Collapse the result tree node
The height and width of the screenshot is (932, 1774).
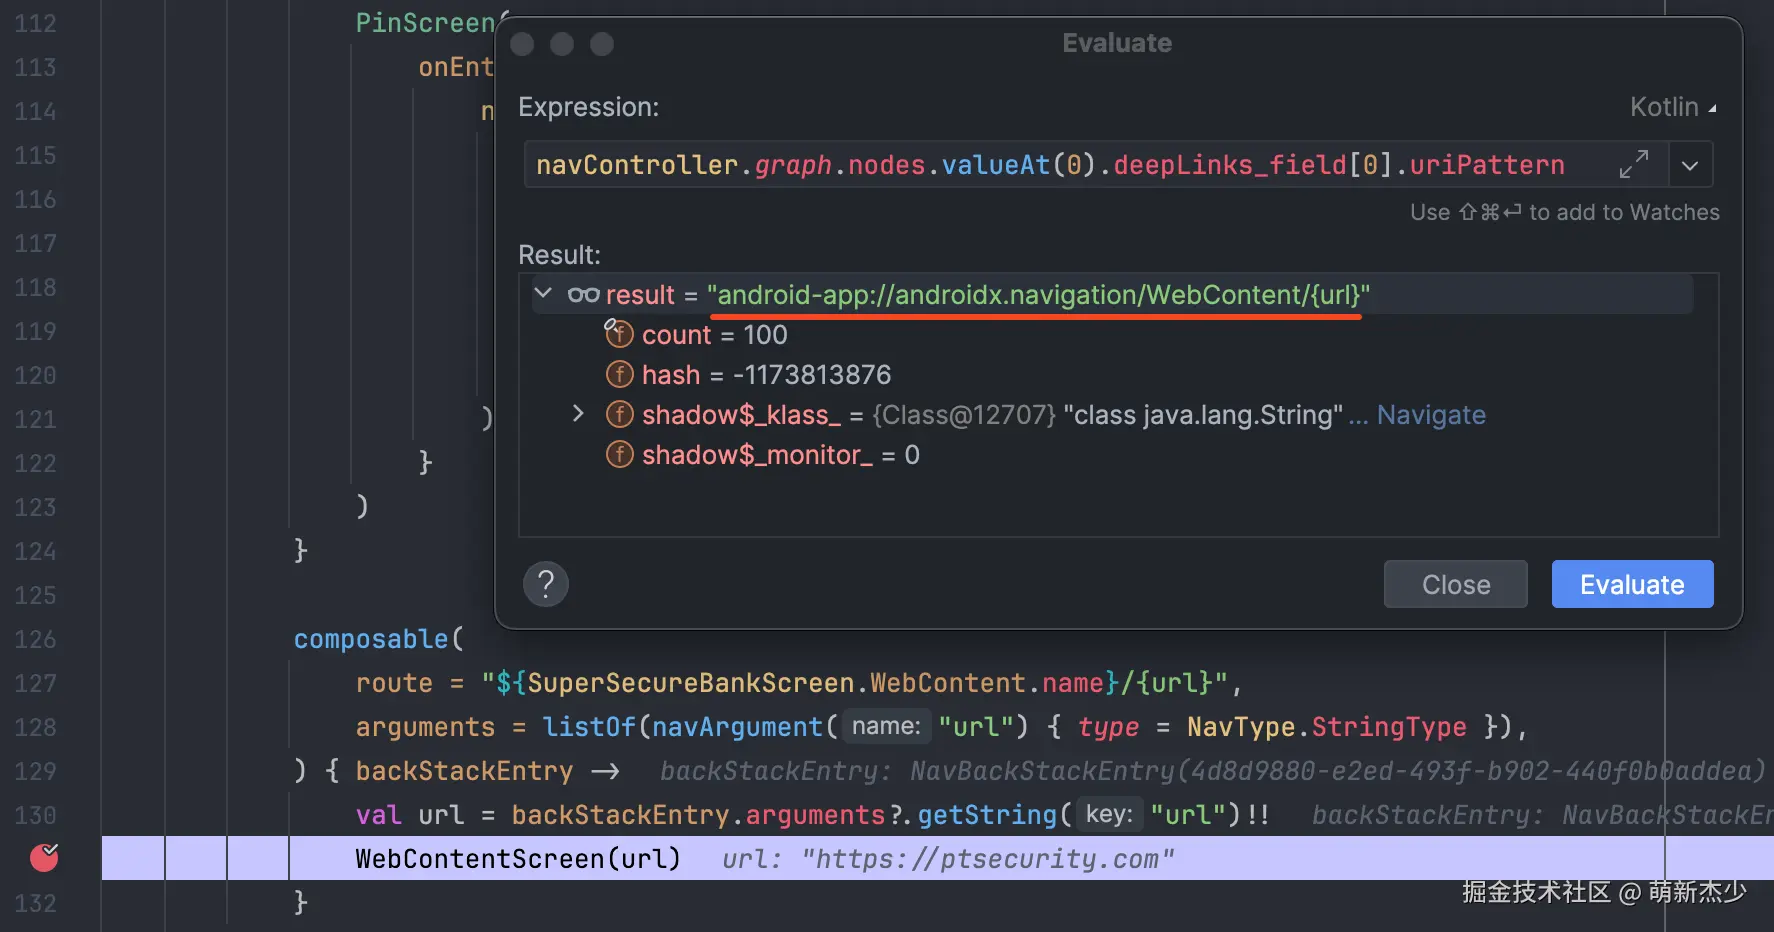(543, 293)
